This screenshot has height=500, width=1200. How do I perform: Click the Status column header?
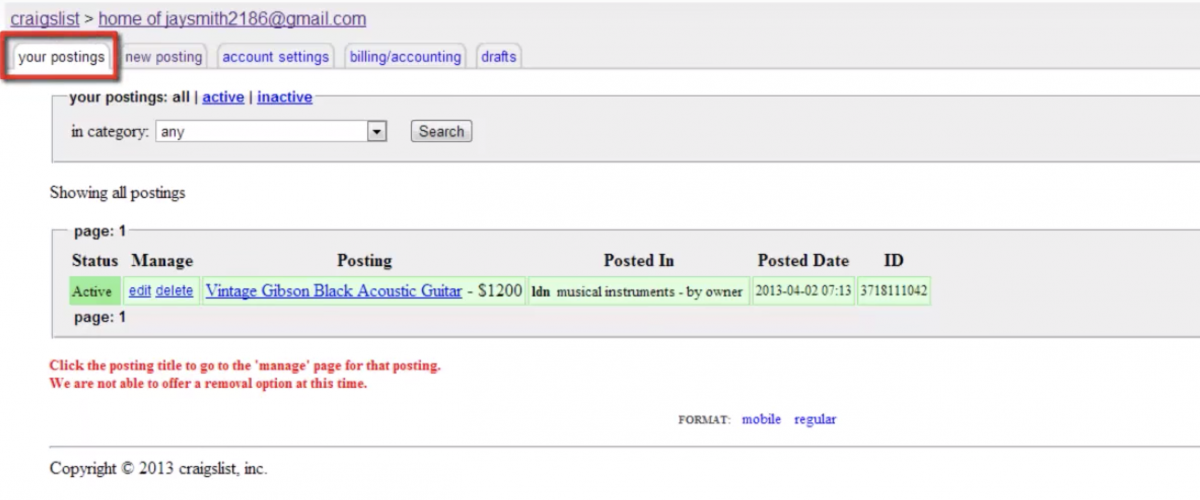pyautogui.click(x=95, y=260)
